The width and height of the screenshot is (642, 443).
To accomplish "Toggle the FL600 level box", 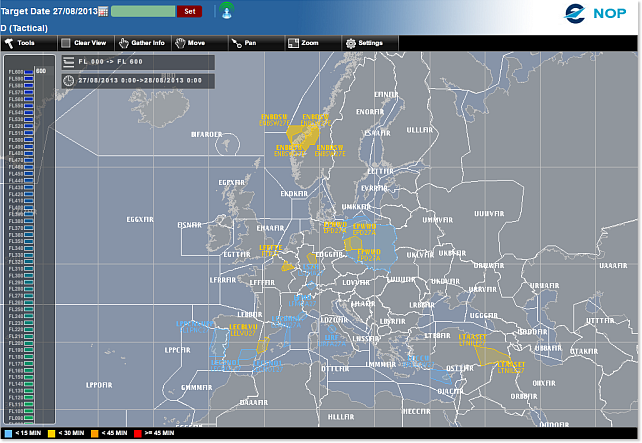I will pos(29,72).
